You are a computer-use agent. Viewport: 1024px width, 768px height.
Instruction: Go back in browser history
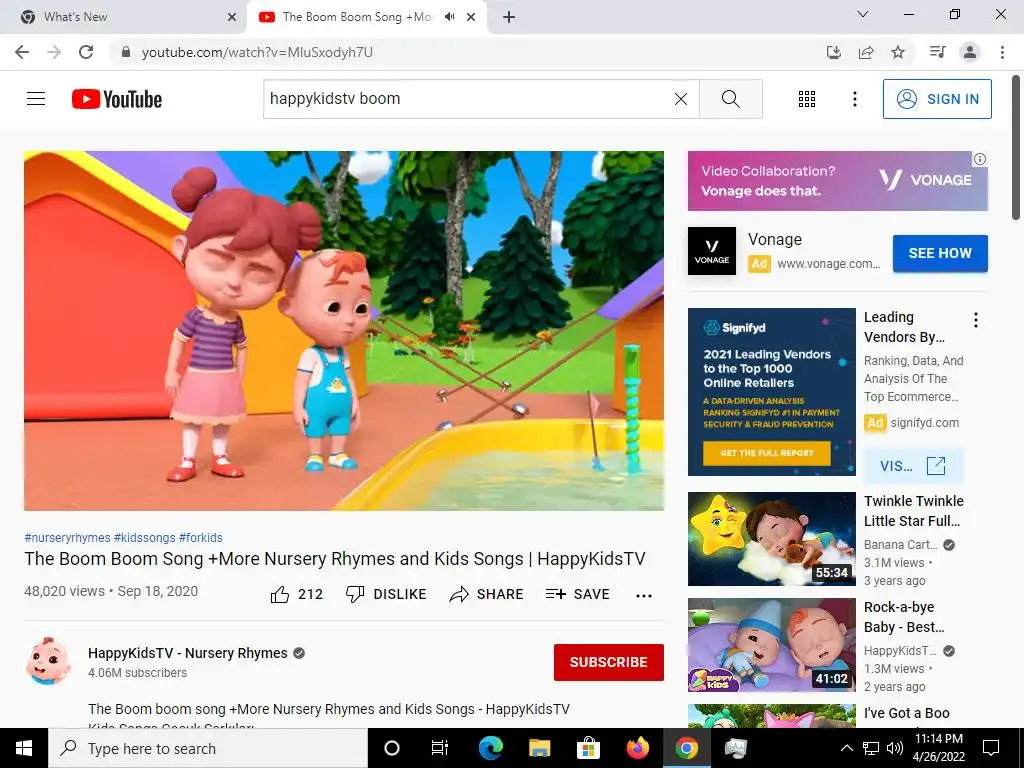22,52
